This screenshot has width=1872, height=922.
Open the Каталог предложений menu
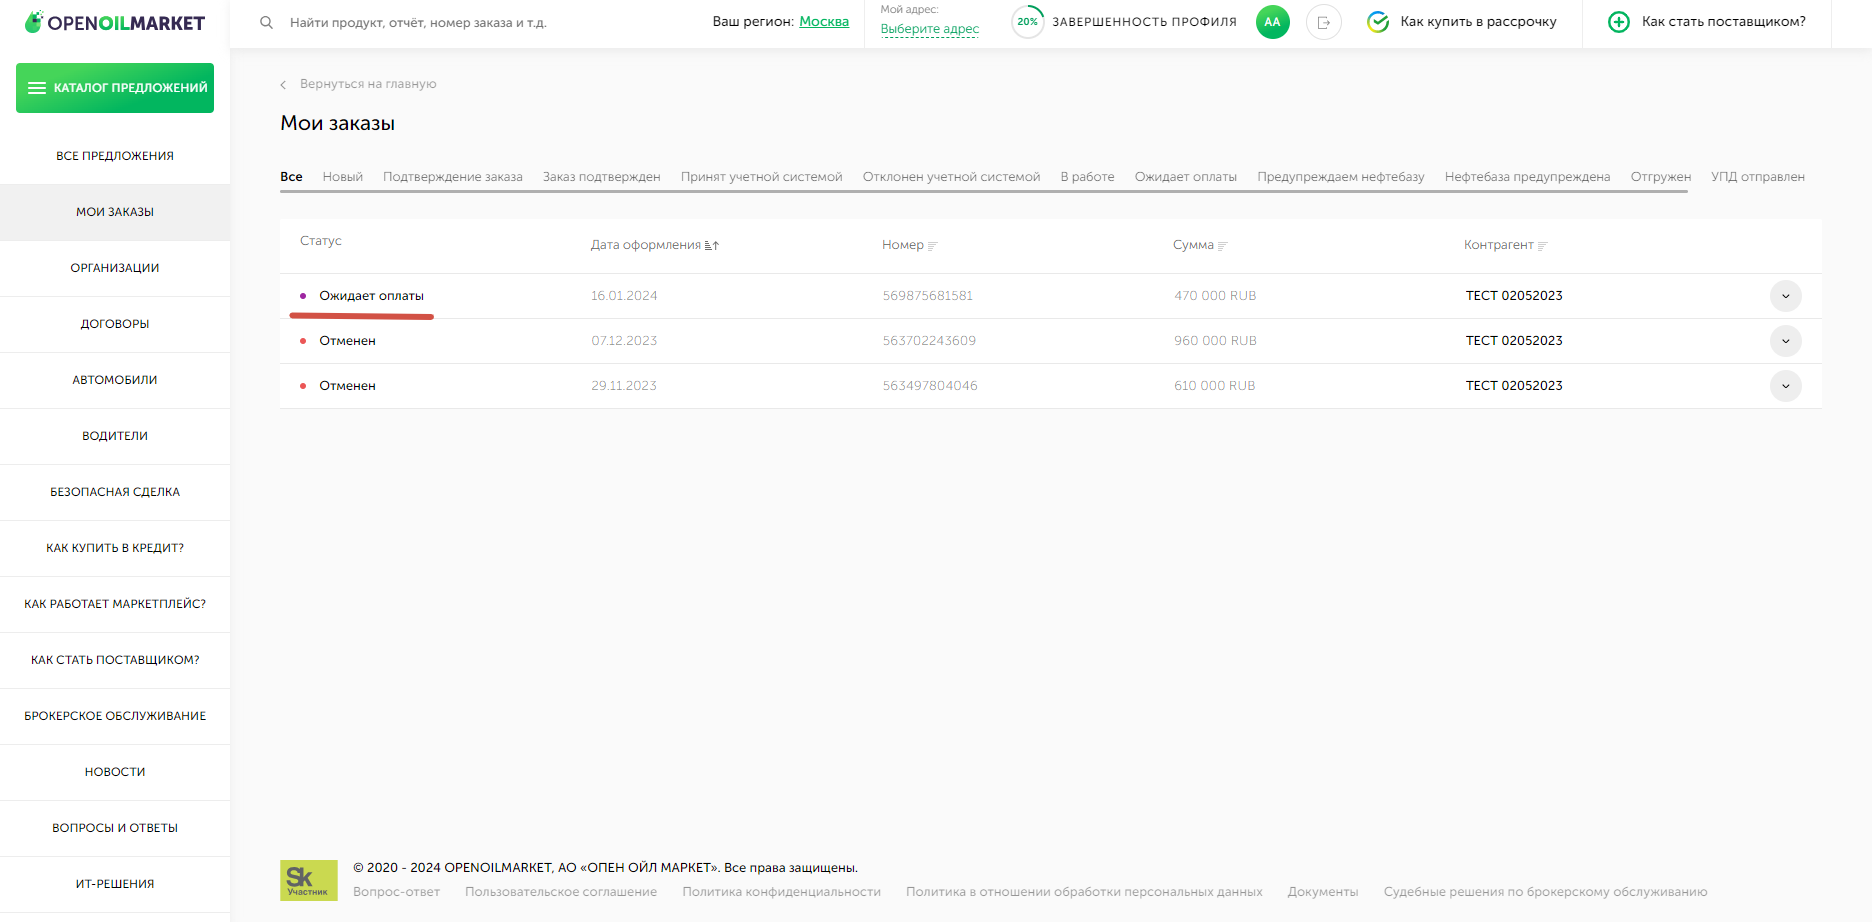(x=115, y=88)
